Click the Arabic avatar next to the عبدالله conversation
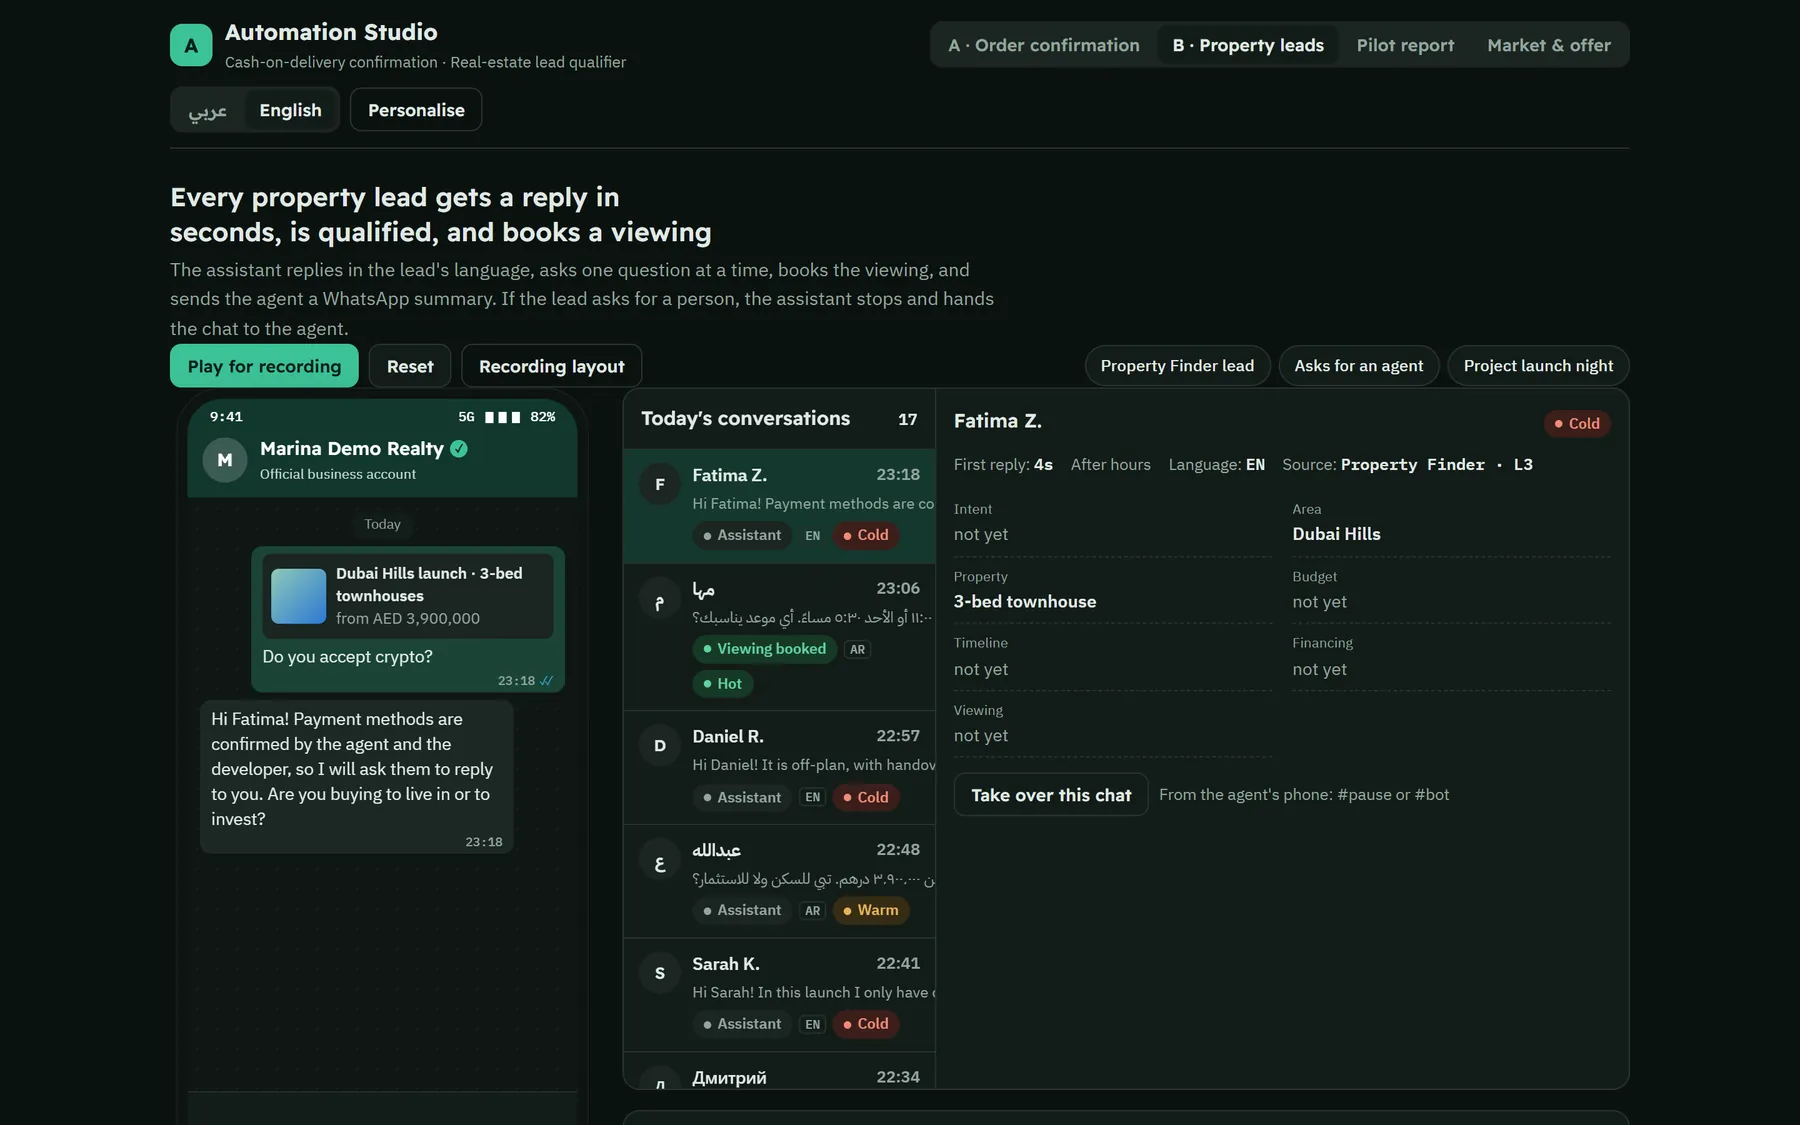 [x=660, y=860]
